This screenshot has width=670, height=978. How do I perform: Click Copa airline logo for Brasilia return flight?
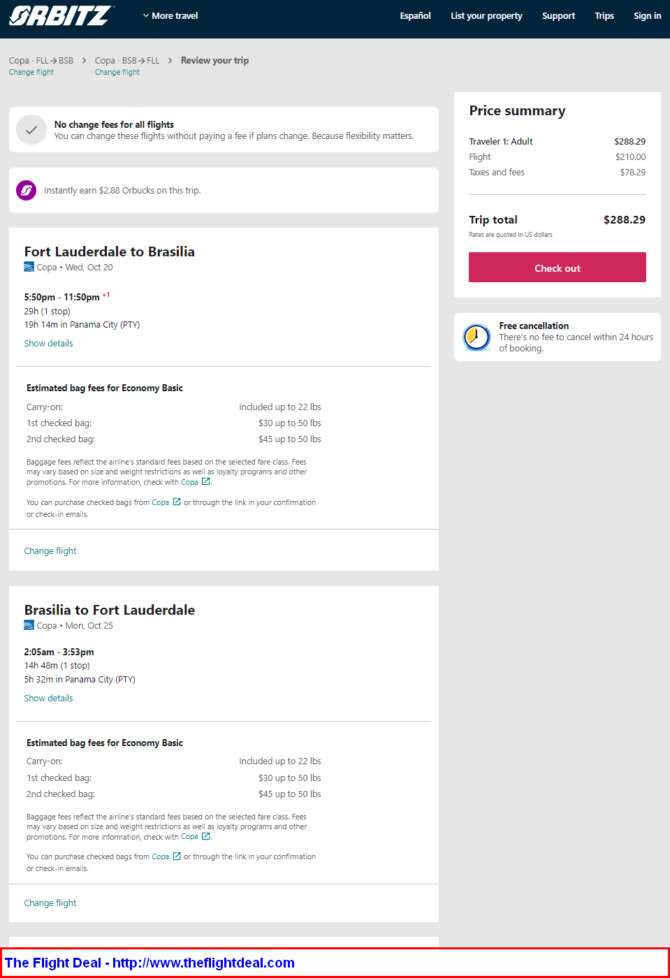29,625
